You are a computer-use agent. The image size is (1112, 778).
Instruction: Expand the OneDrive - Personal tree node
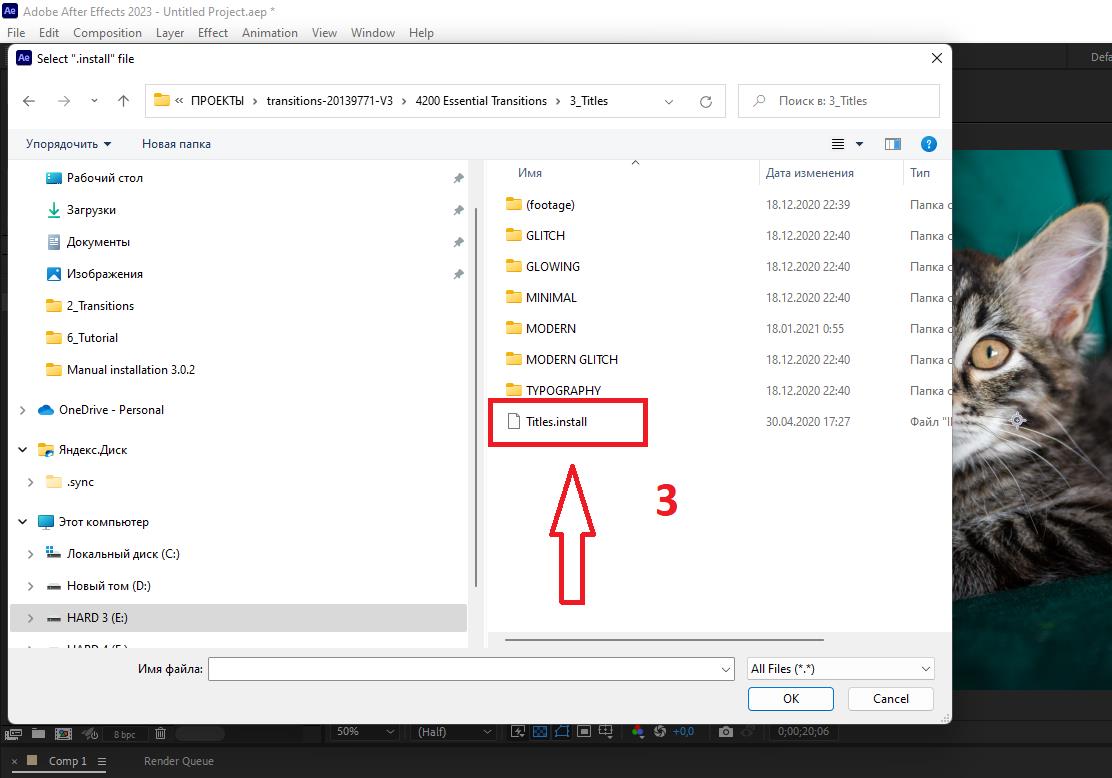(23, 410)
